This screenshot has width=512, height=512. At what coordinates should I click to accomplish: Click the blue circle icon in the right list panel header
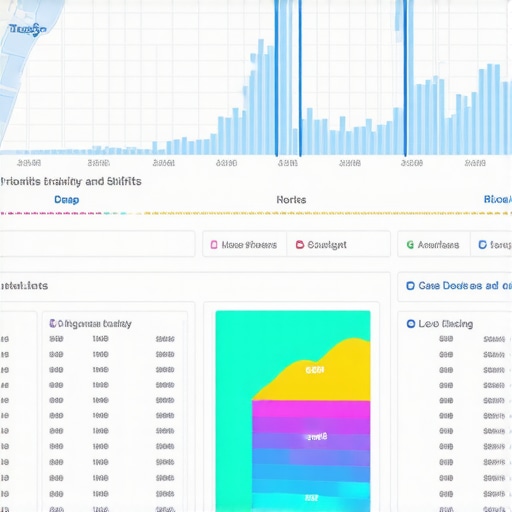[x=411, y=324]
